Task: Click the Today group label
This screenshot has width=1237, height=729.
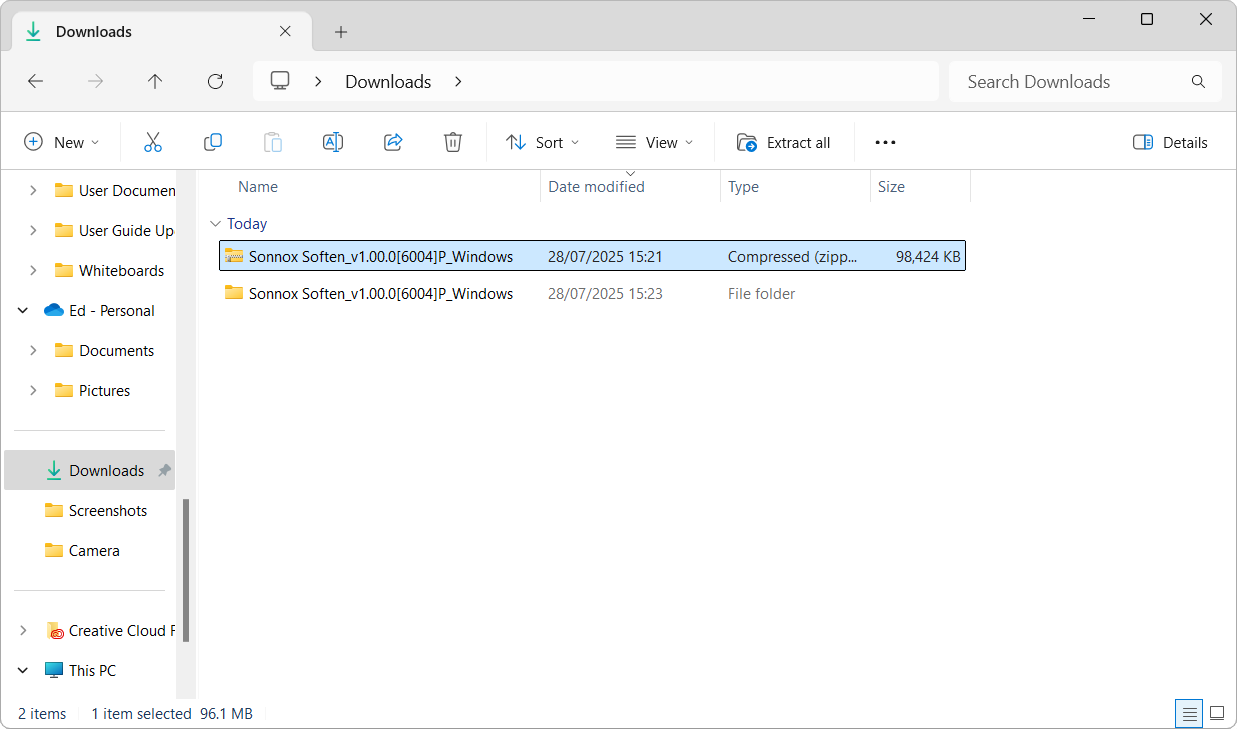Action: (x=247, y=224)
